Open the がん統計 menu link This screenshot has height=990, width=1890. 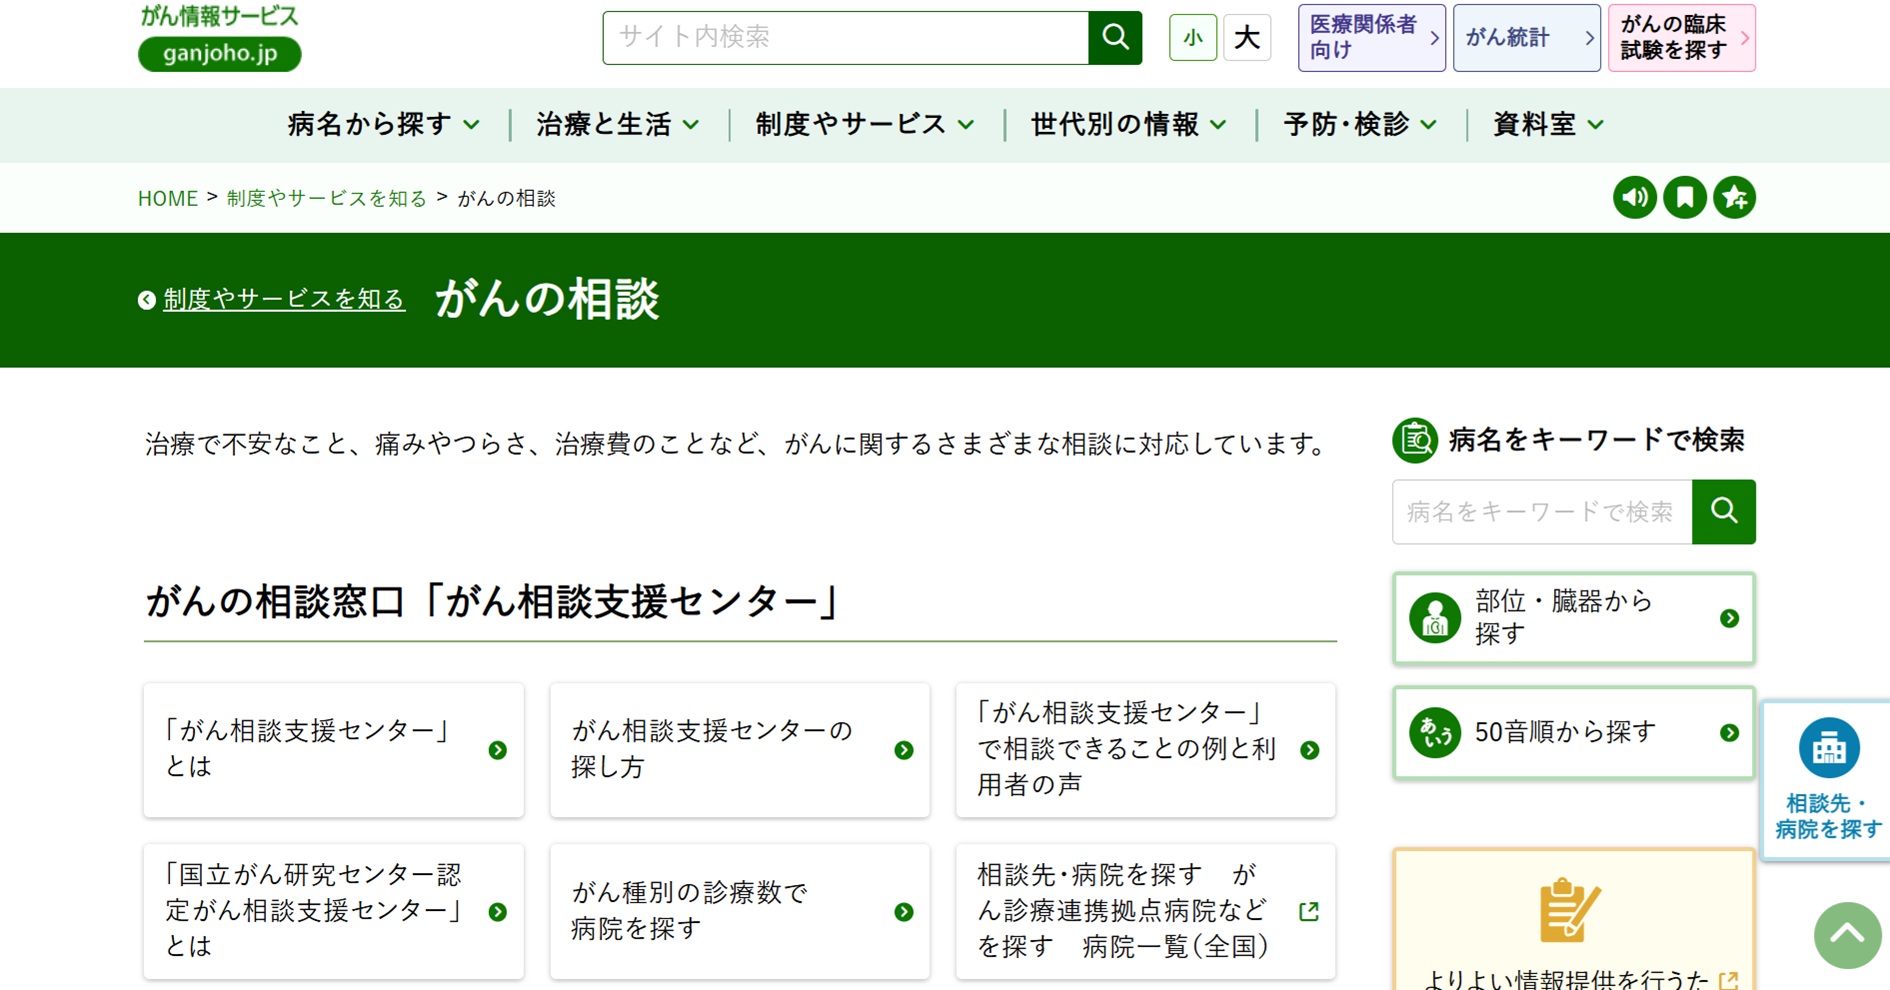coord(1525,37)
